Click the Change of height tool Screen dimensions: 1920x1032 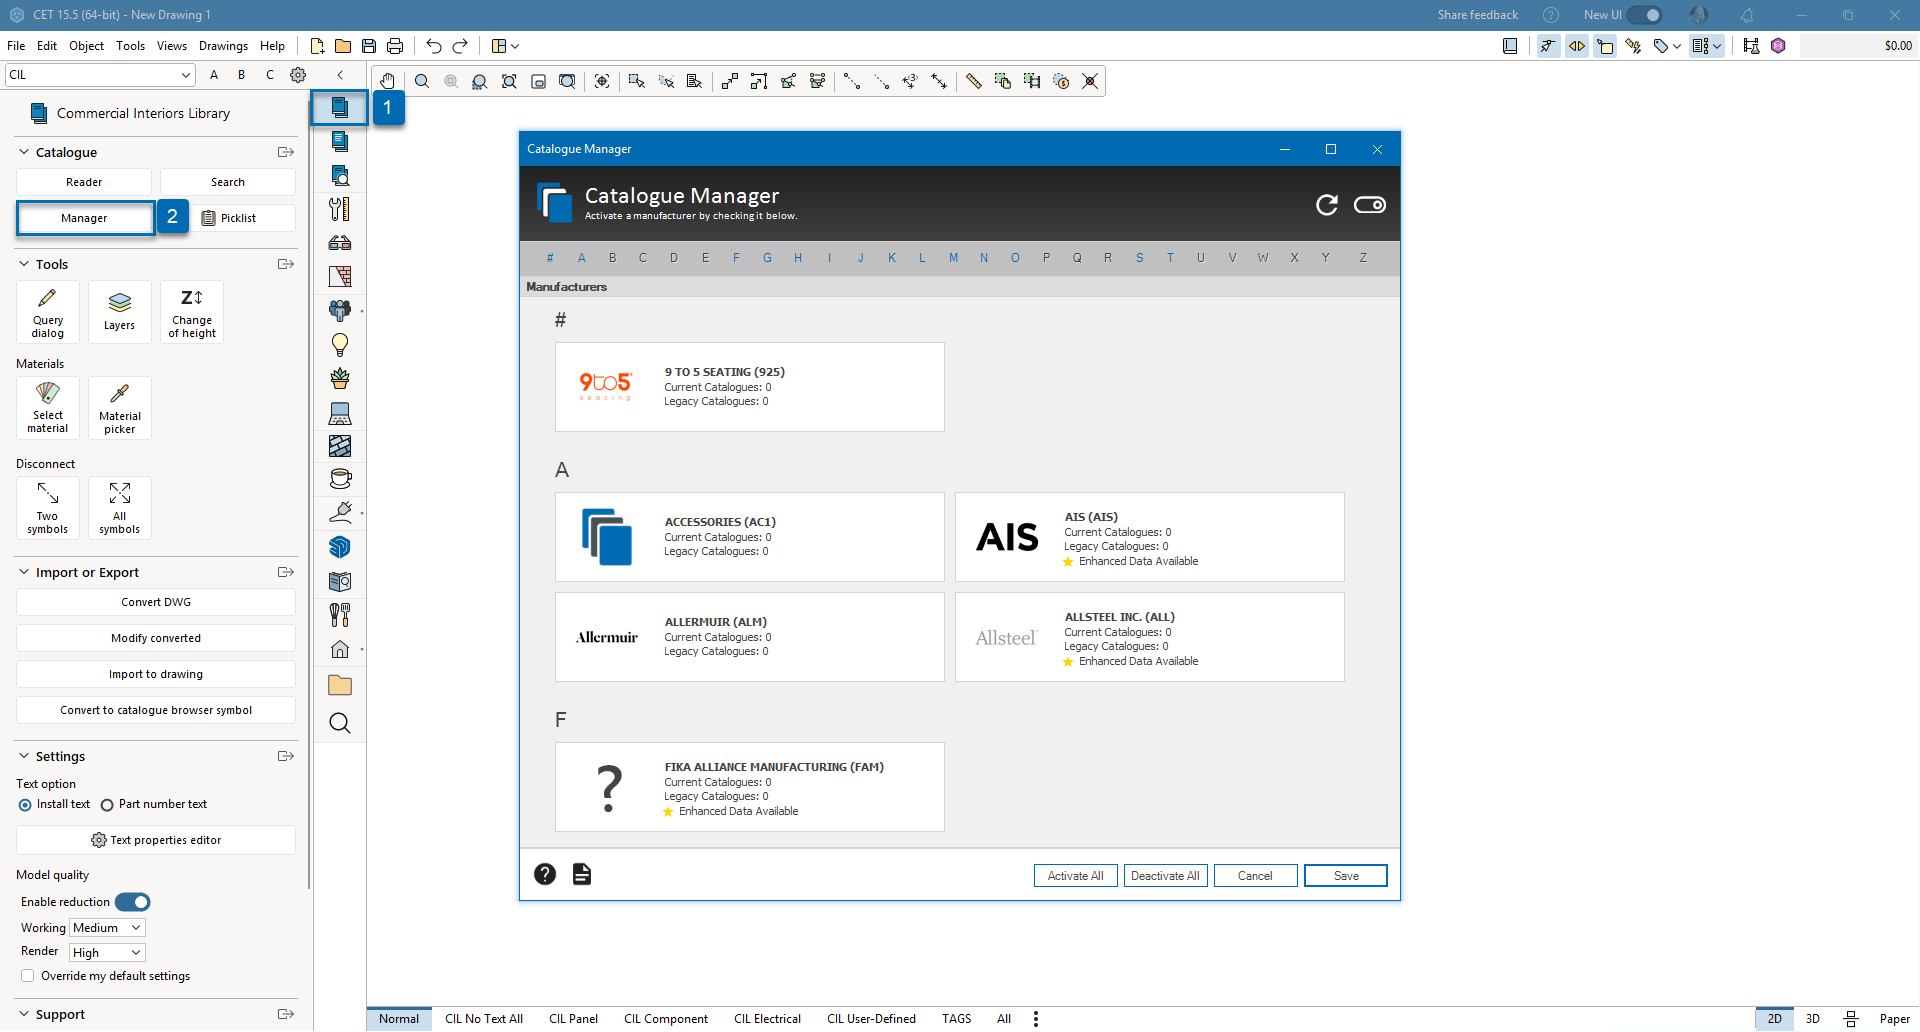pos(191,312)
